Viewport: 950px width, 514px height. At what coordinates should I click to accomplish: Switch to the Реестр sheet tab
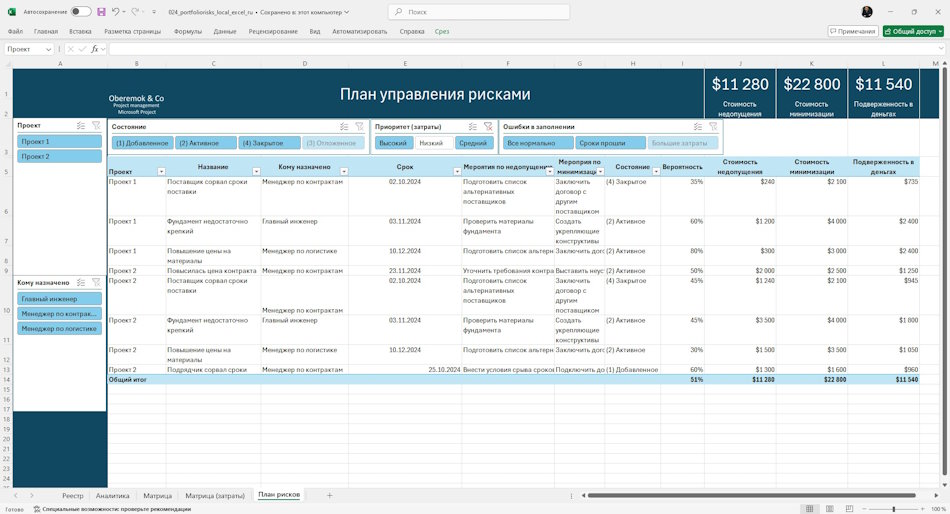[x=73, y=496]
